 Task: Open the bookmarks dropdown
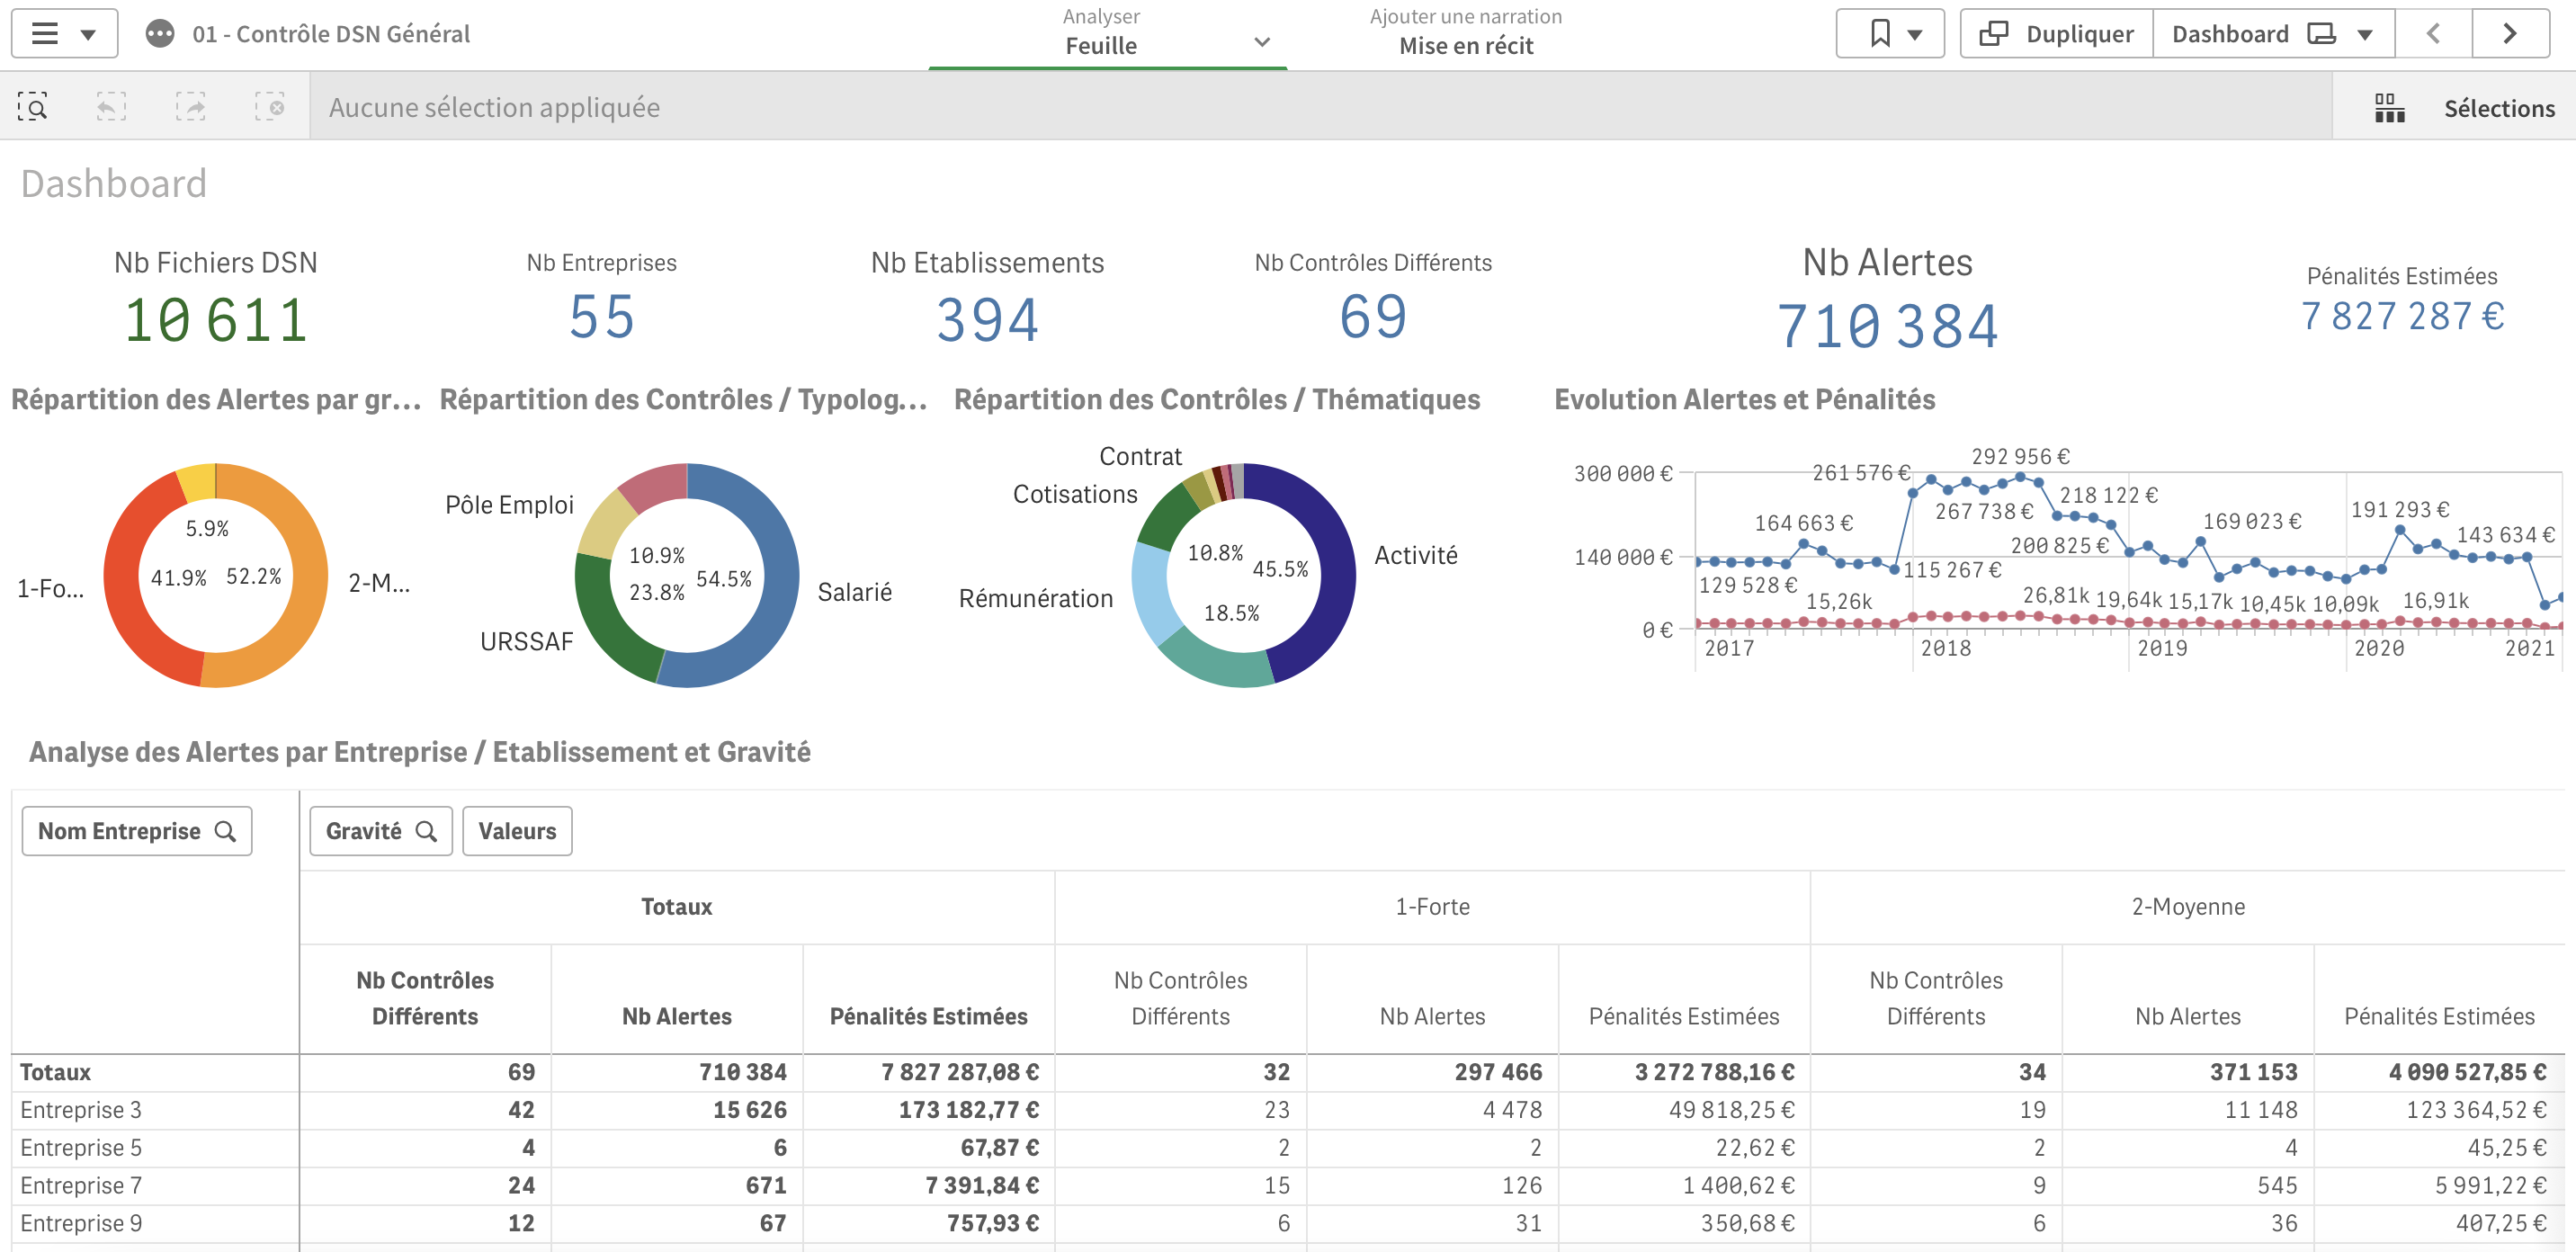[x=1890, y=34]
